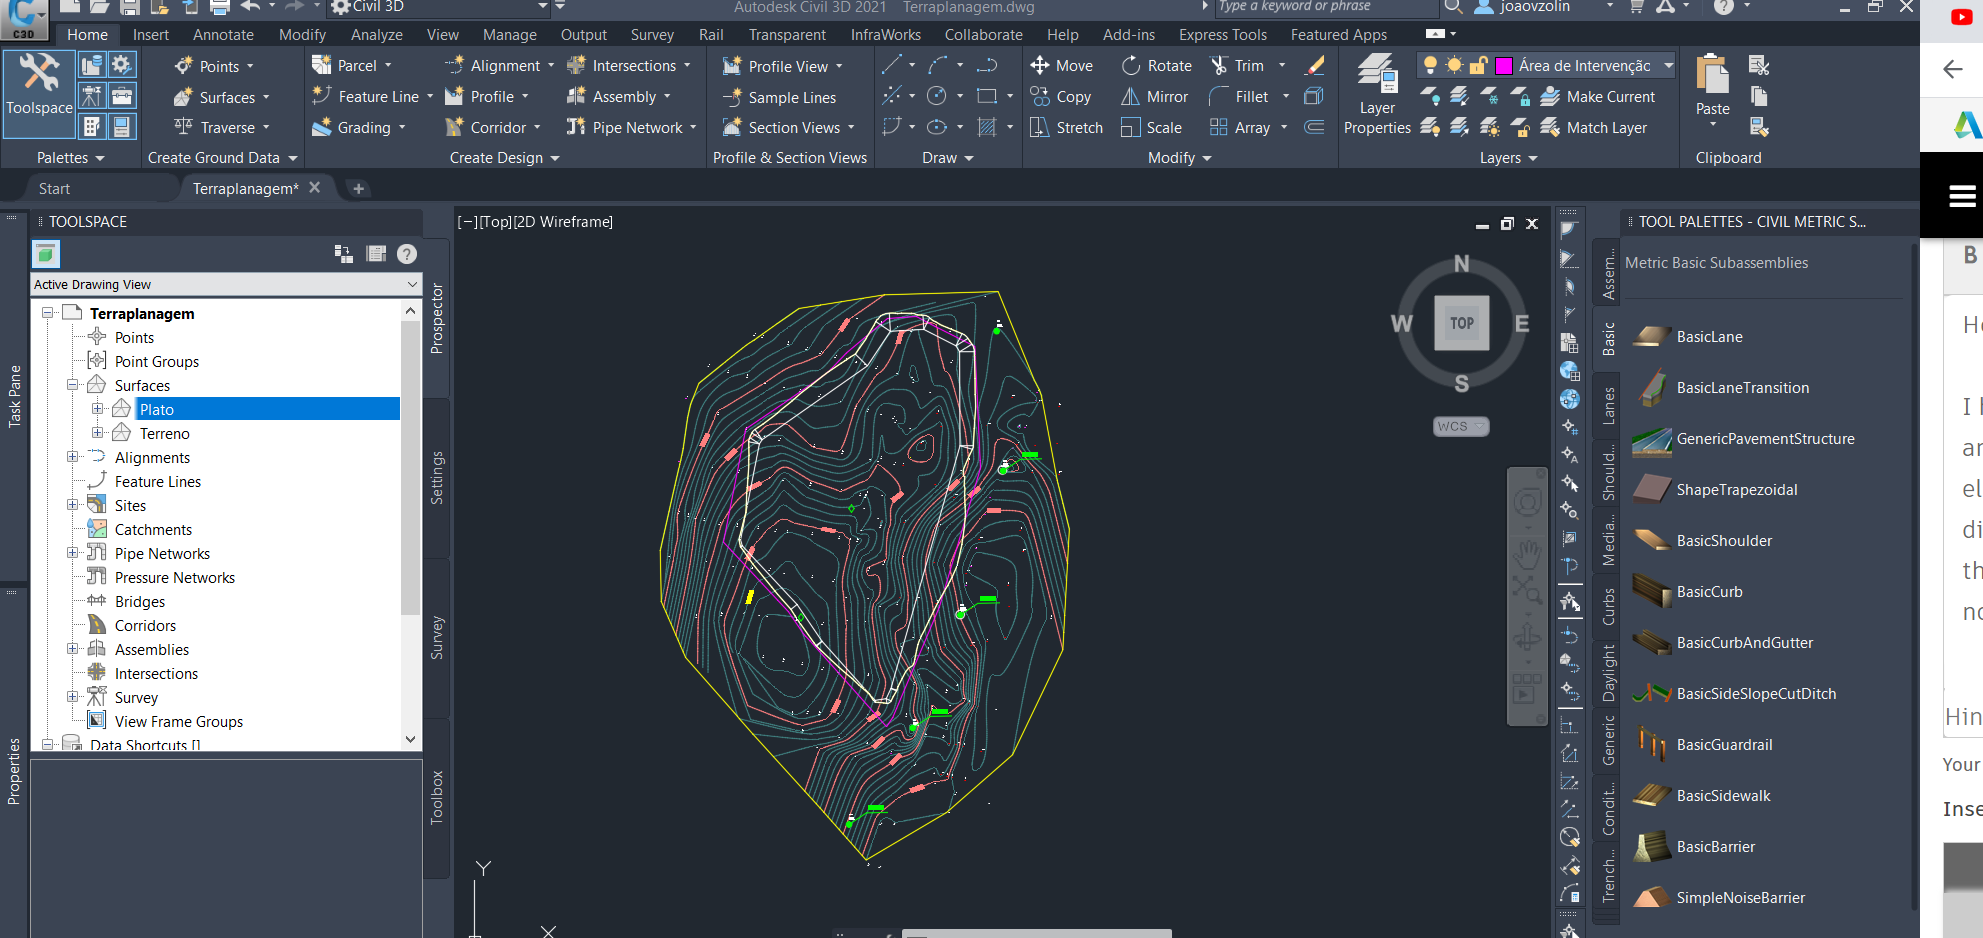The width and height of the screenshot is (1983, 938).
Task: Open the WCS dropdown below the ViewCube
Action: (1460, 426)
